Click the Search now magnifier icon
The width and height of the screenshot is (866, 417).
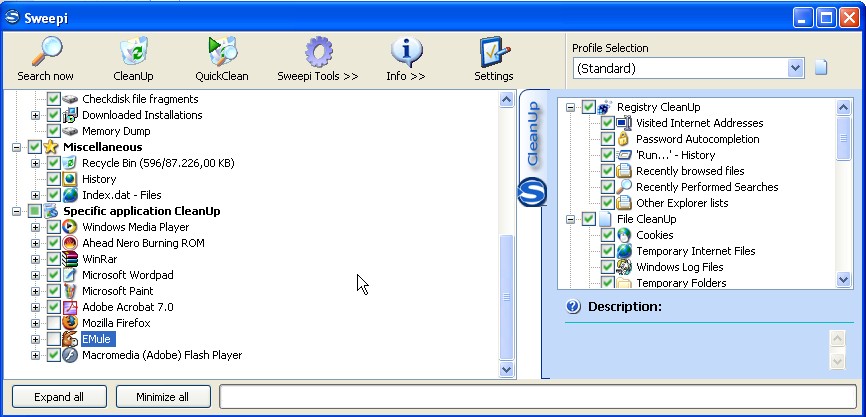46,51
